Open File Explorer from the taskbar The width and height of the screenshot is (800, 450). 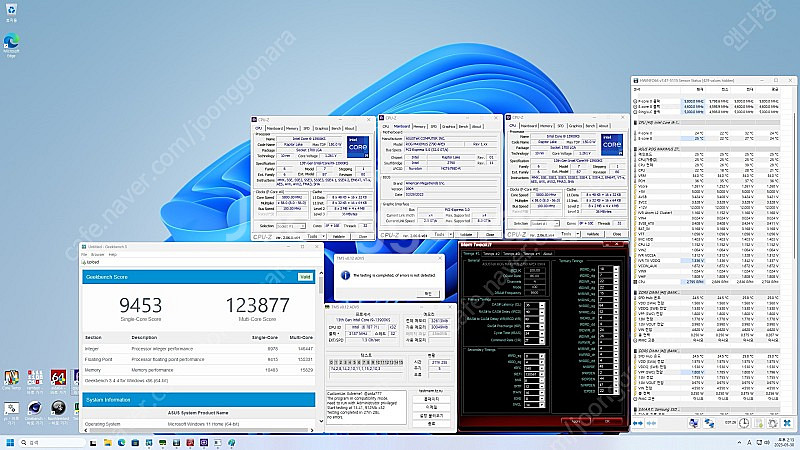click(x=108, y=443)
